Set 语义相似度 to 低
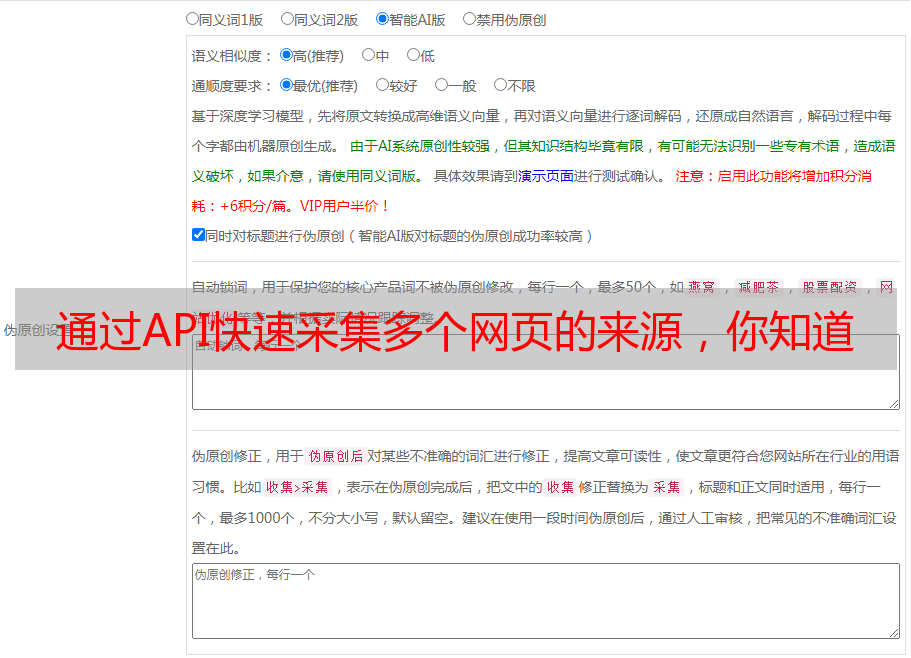The width and height of the screenshot is (911, 658). [413, 55]
